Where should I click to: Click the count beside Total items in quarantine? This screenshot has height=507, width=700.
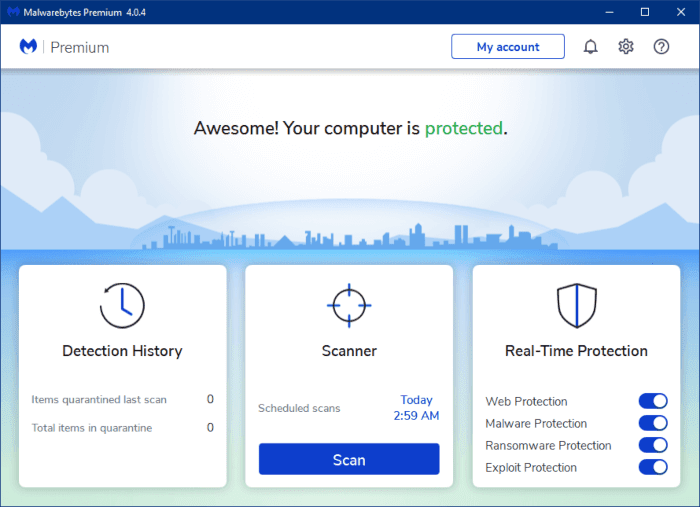[x=210, y=428]
